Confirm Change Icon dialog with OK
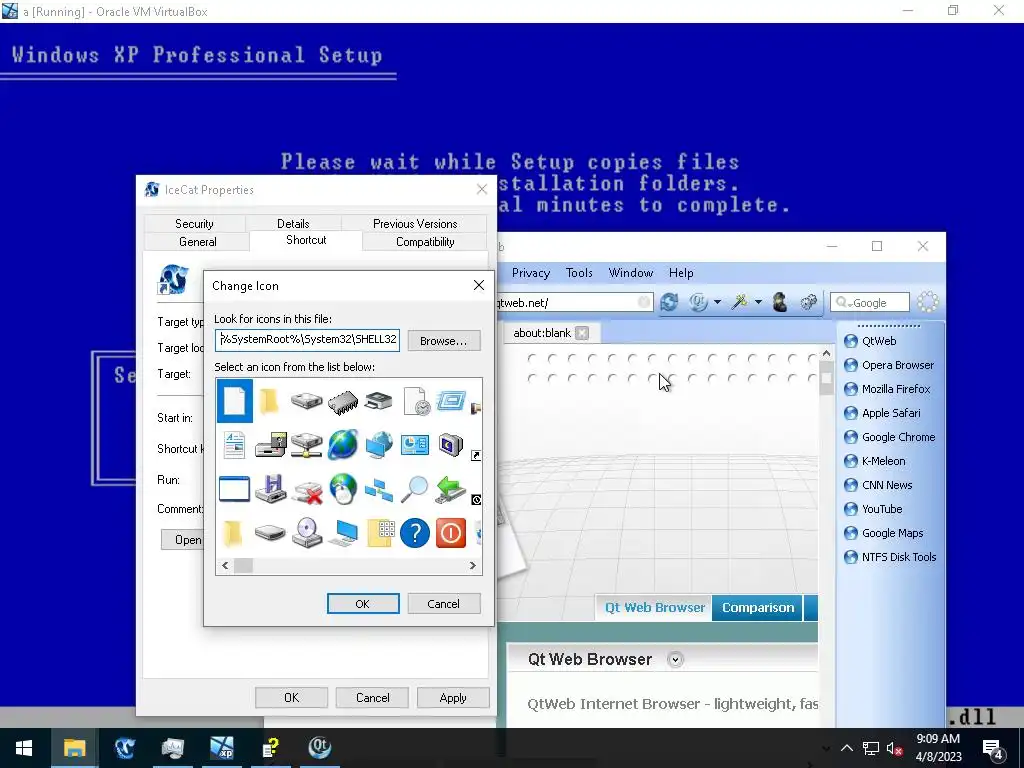This screenshot has height=768, width=1024. point(362,604)
